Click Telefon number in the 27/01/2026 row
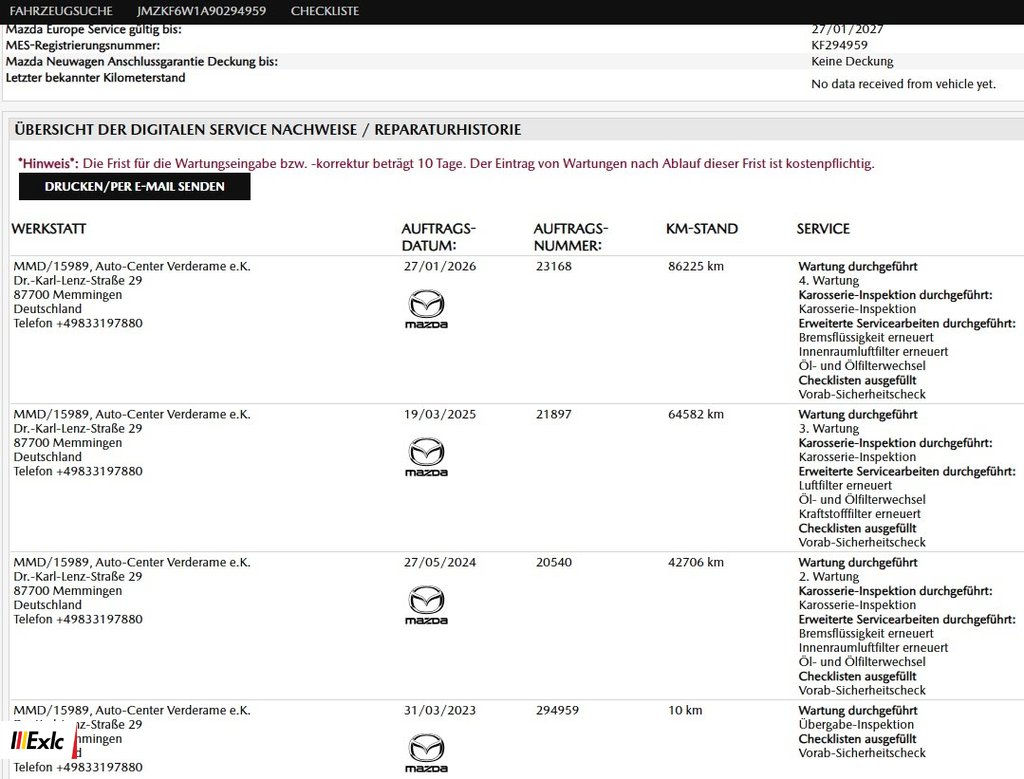 click(x=78, y=323)
